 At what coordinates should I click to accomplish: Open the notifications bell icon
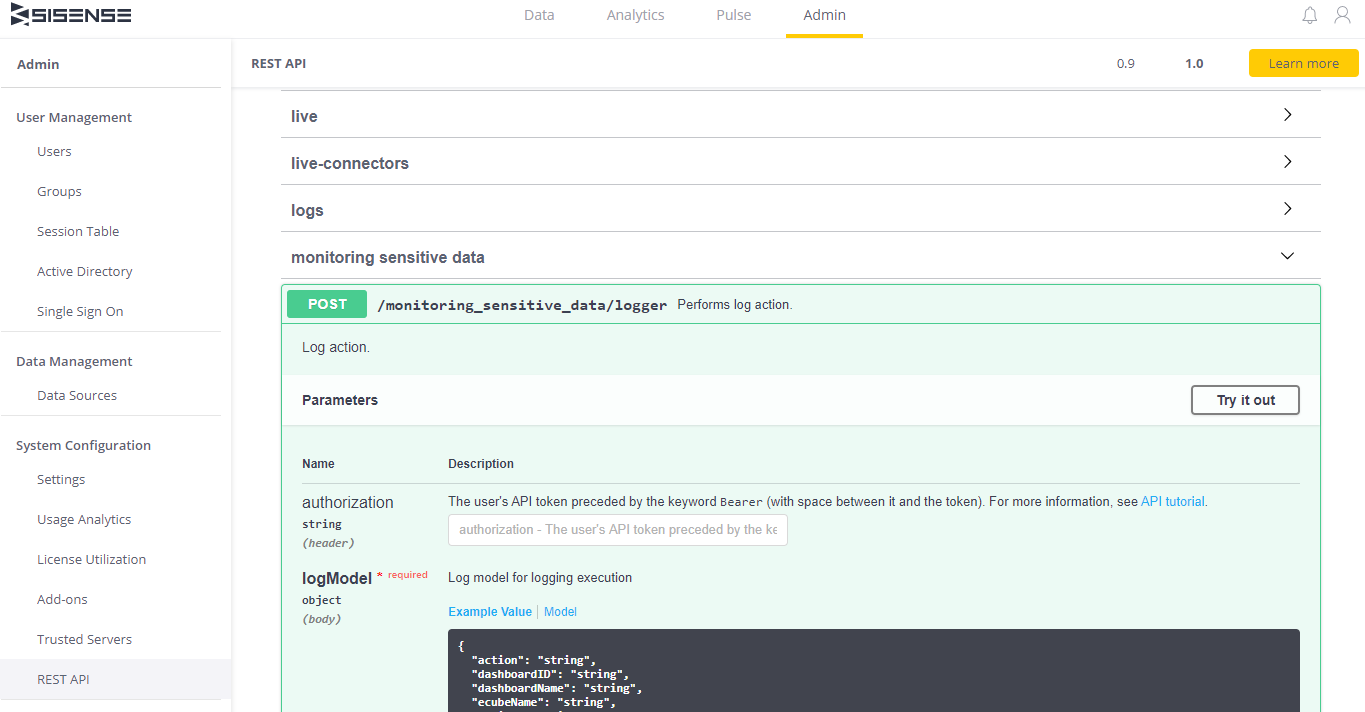pyautogui.click(x=1309, y=15)
